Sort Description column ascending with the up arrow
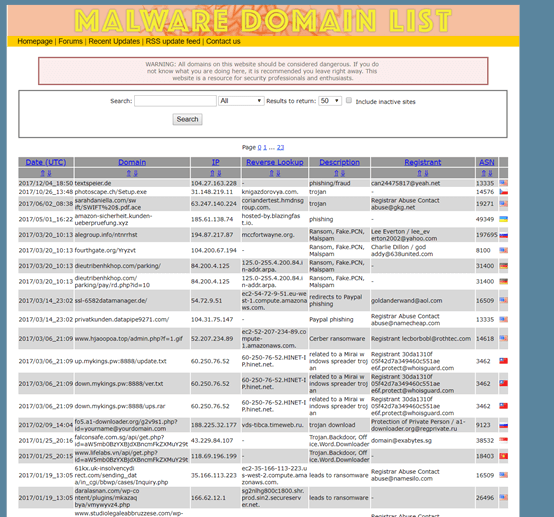The height and width of the screenshot is (517, 554). (336, 173)
